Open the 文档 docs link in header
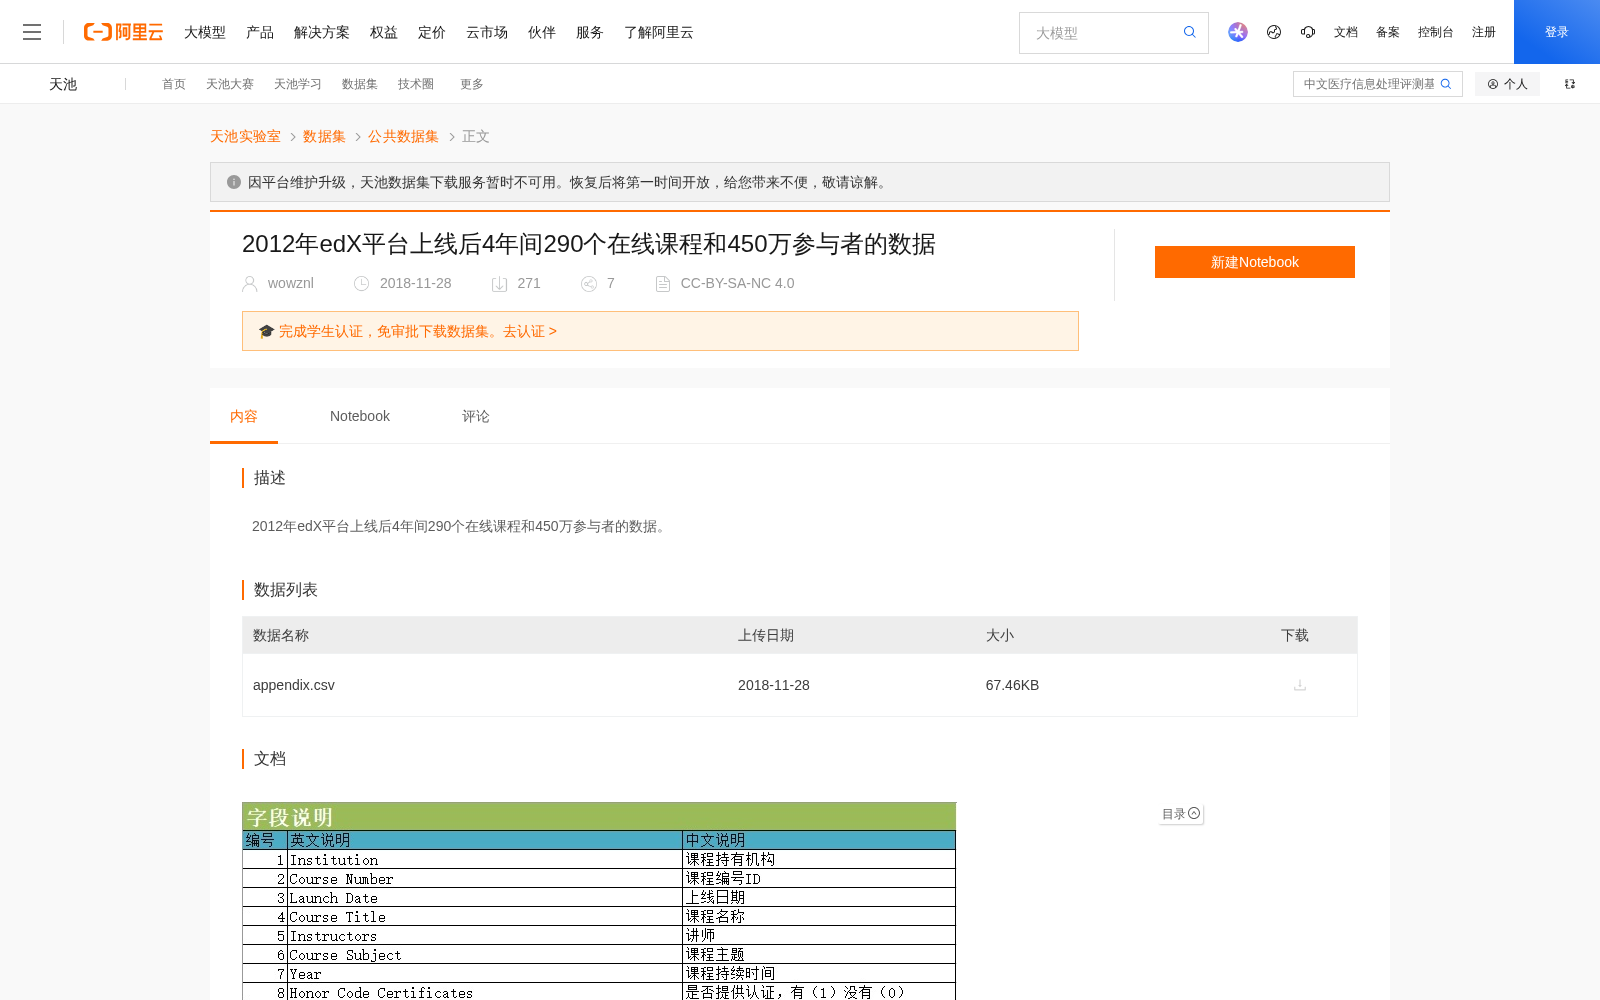The width and height of the screenshot is (1600, 1000). [1346, 32]
